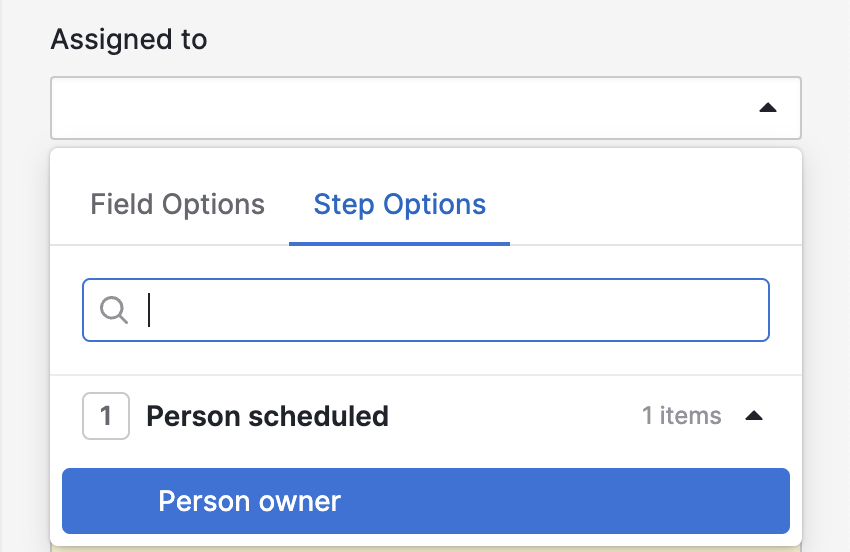
Task: Click the blue underline beneath Step Options
Action: (x=399, y=243)
